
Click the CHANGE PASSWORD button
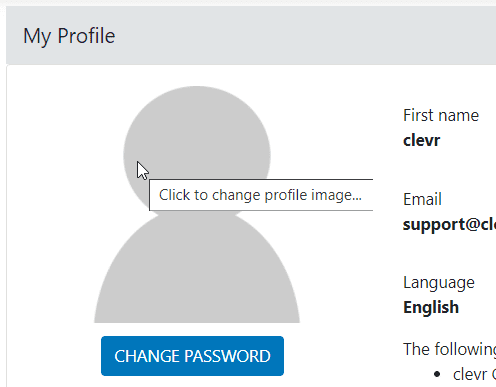pyautogui.click(x=192, y=356)
